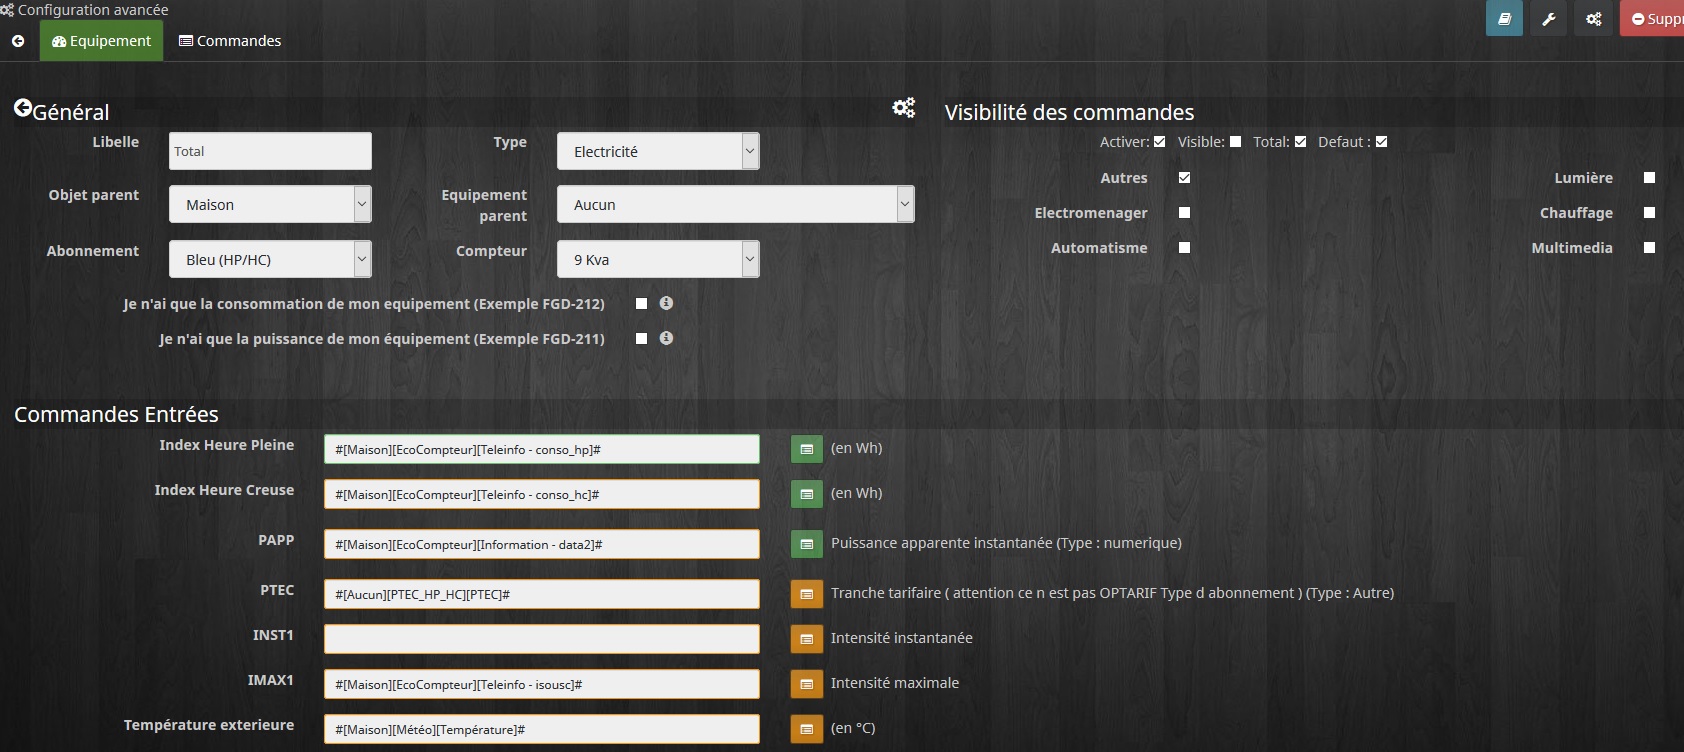
Task: Click the Température exterieure input field
Action: pos(542,729)
